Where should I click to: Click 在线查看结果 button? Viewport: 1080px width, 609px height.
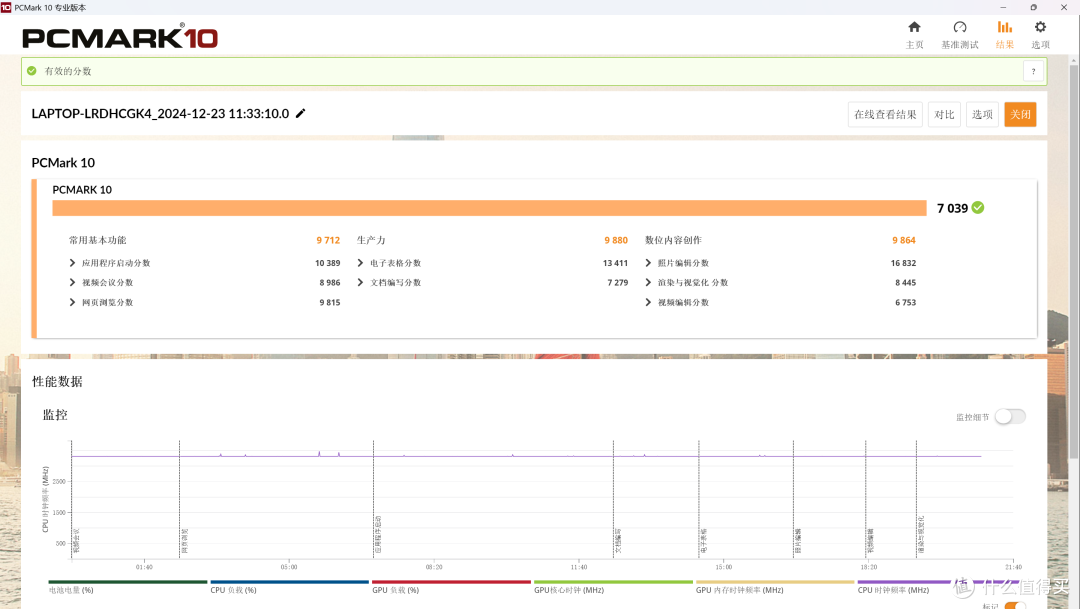click(885, 114)
